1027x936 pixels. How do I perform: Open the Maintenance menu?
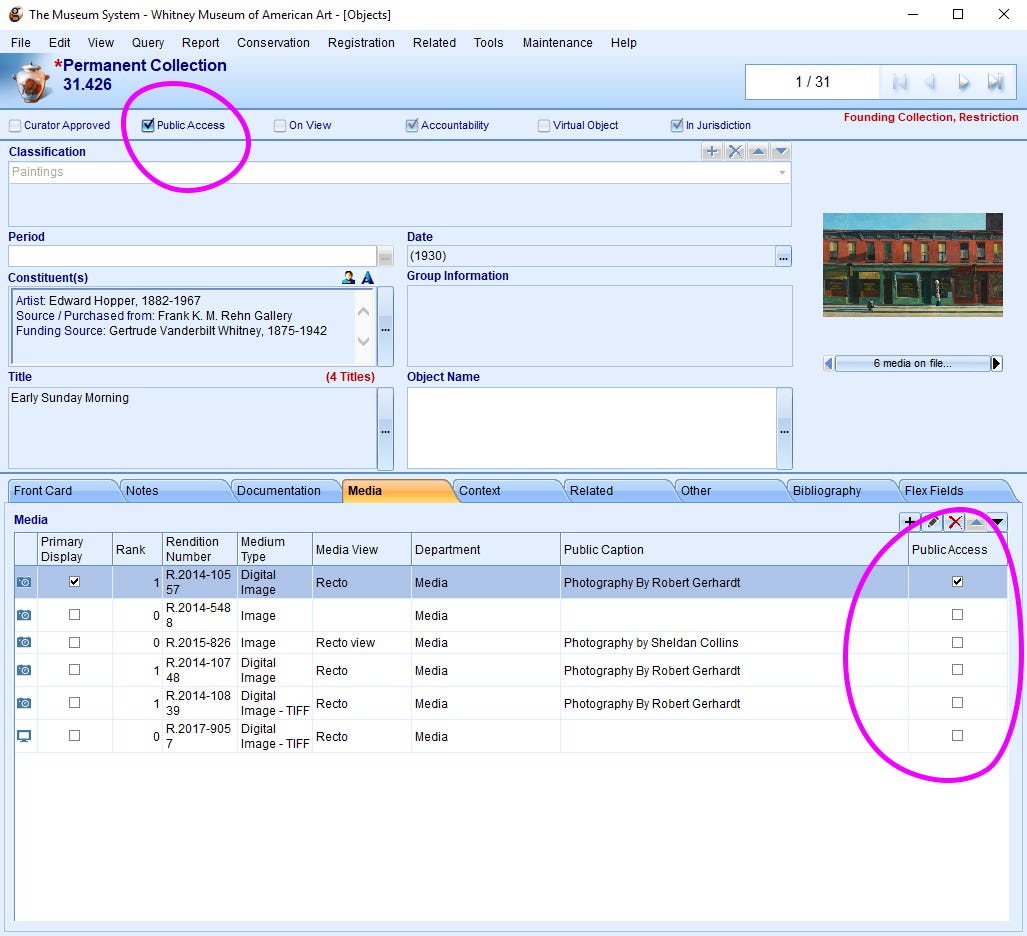pyautogui.click(x=557, y=43)
